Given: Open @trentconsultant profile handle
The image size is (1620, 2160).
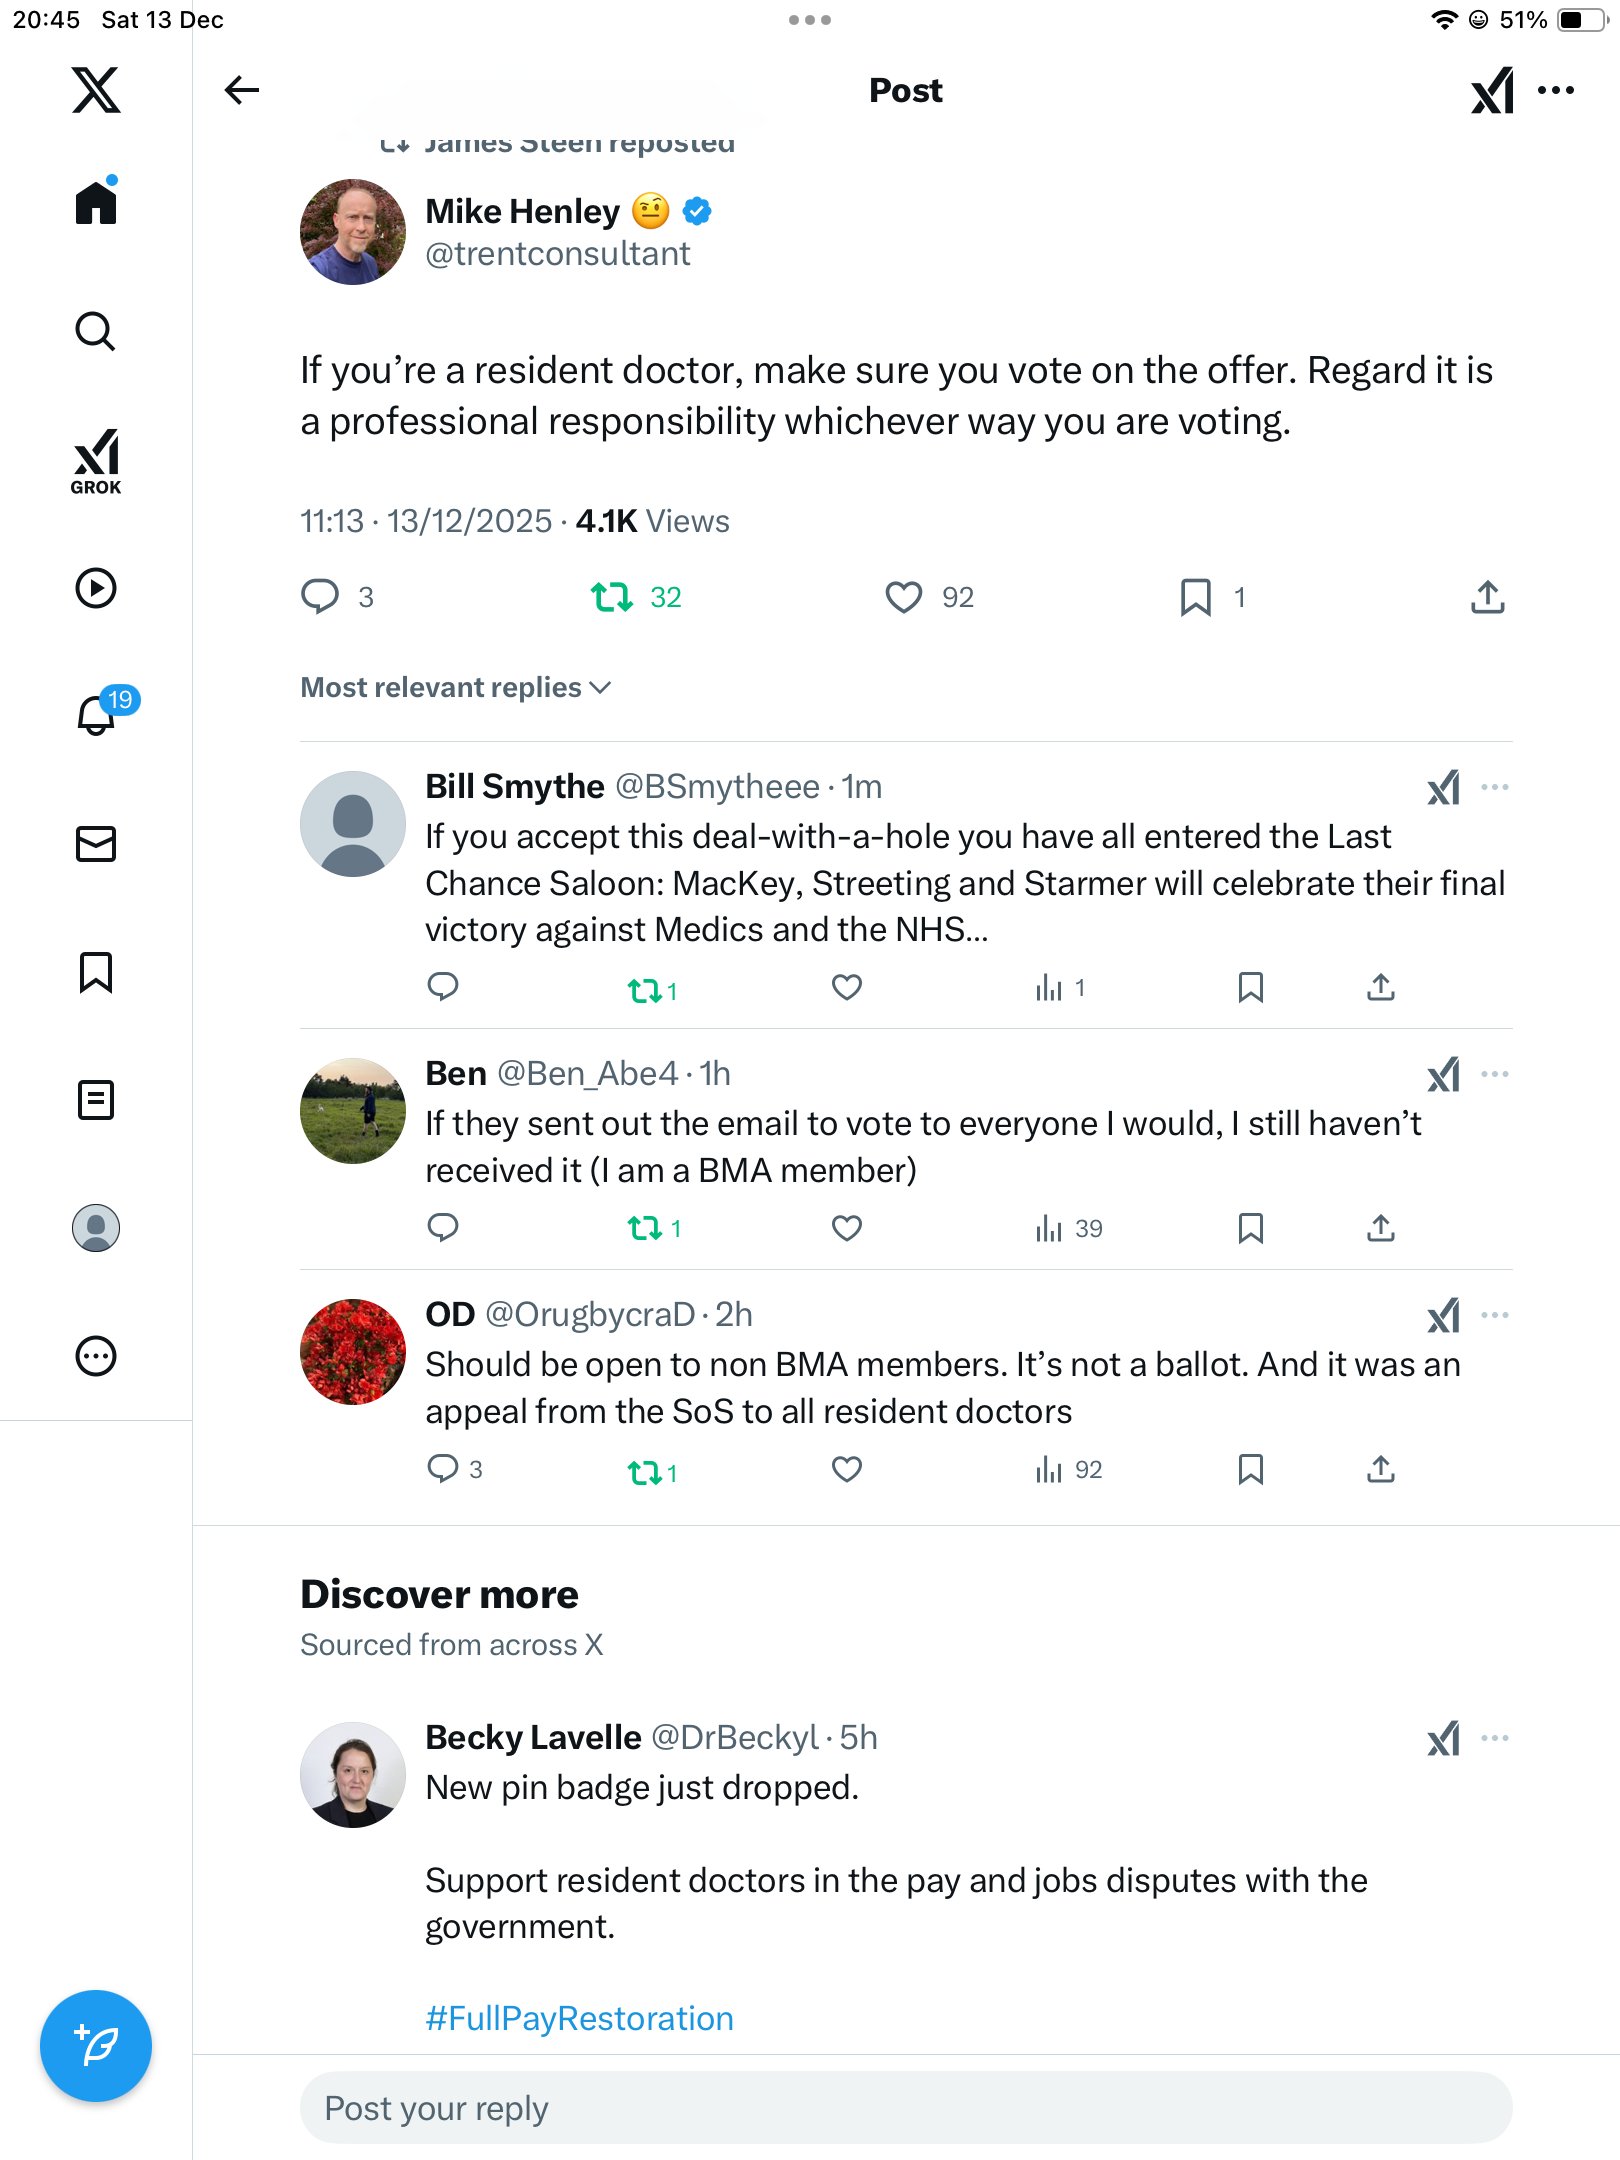Looking at the screenshot, I should pyautogui.click(x=557, y=254).
